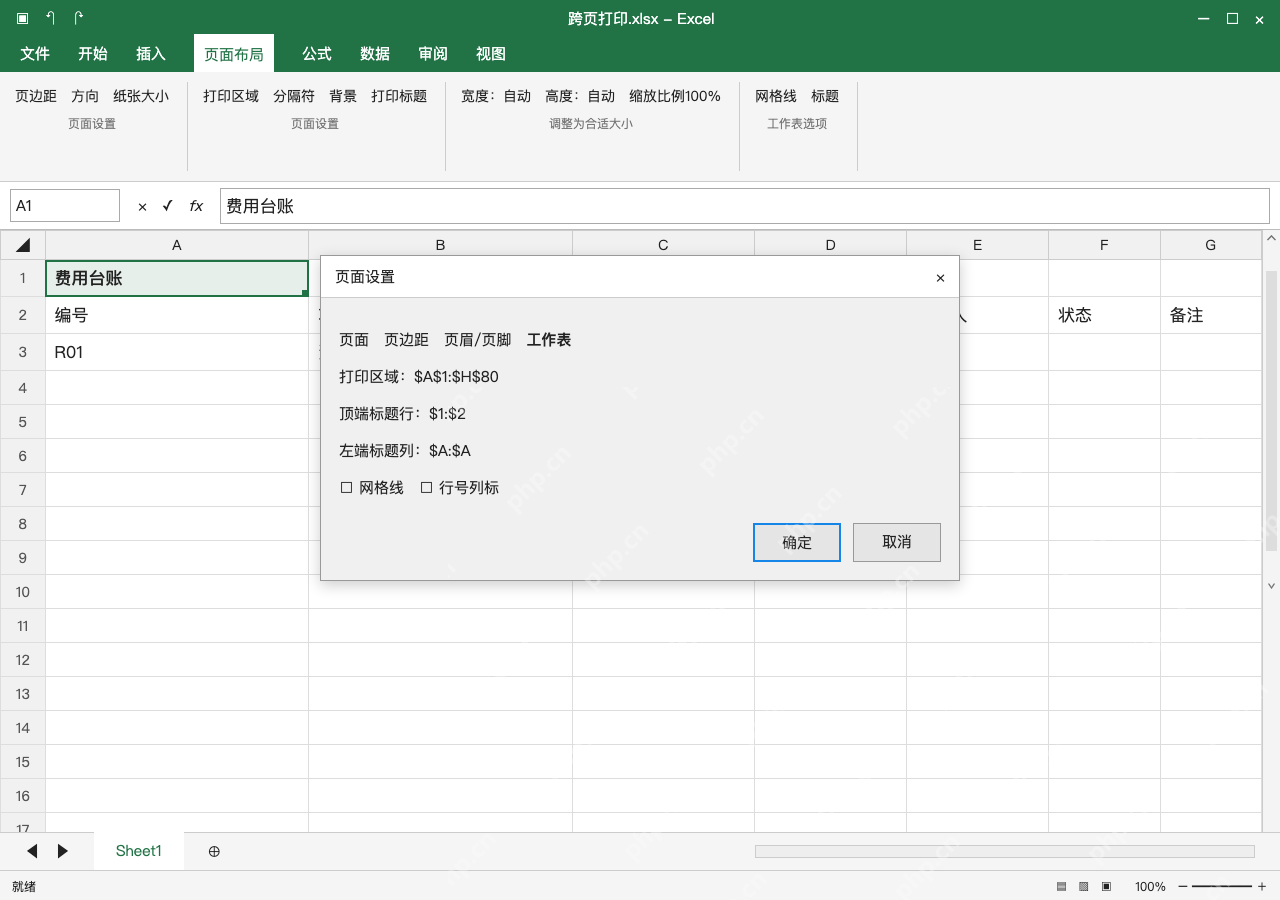Switch to the 页边距 tab in the dialog

pyautogui.click(x=406, y=340)
